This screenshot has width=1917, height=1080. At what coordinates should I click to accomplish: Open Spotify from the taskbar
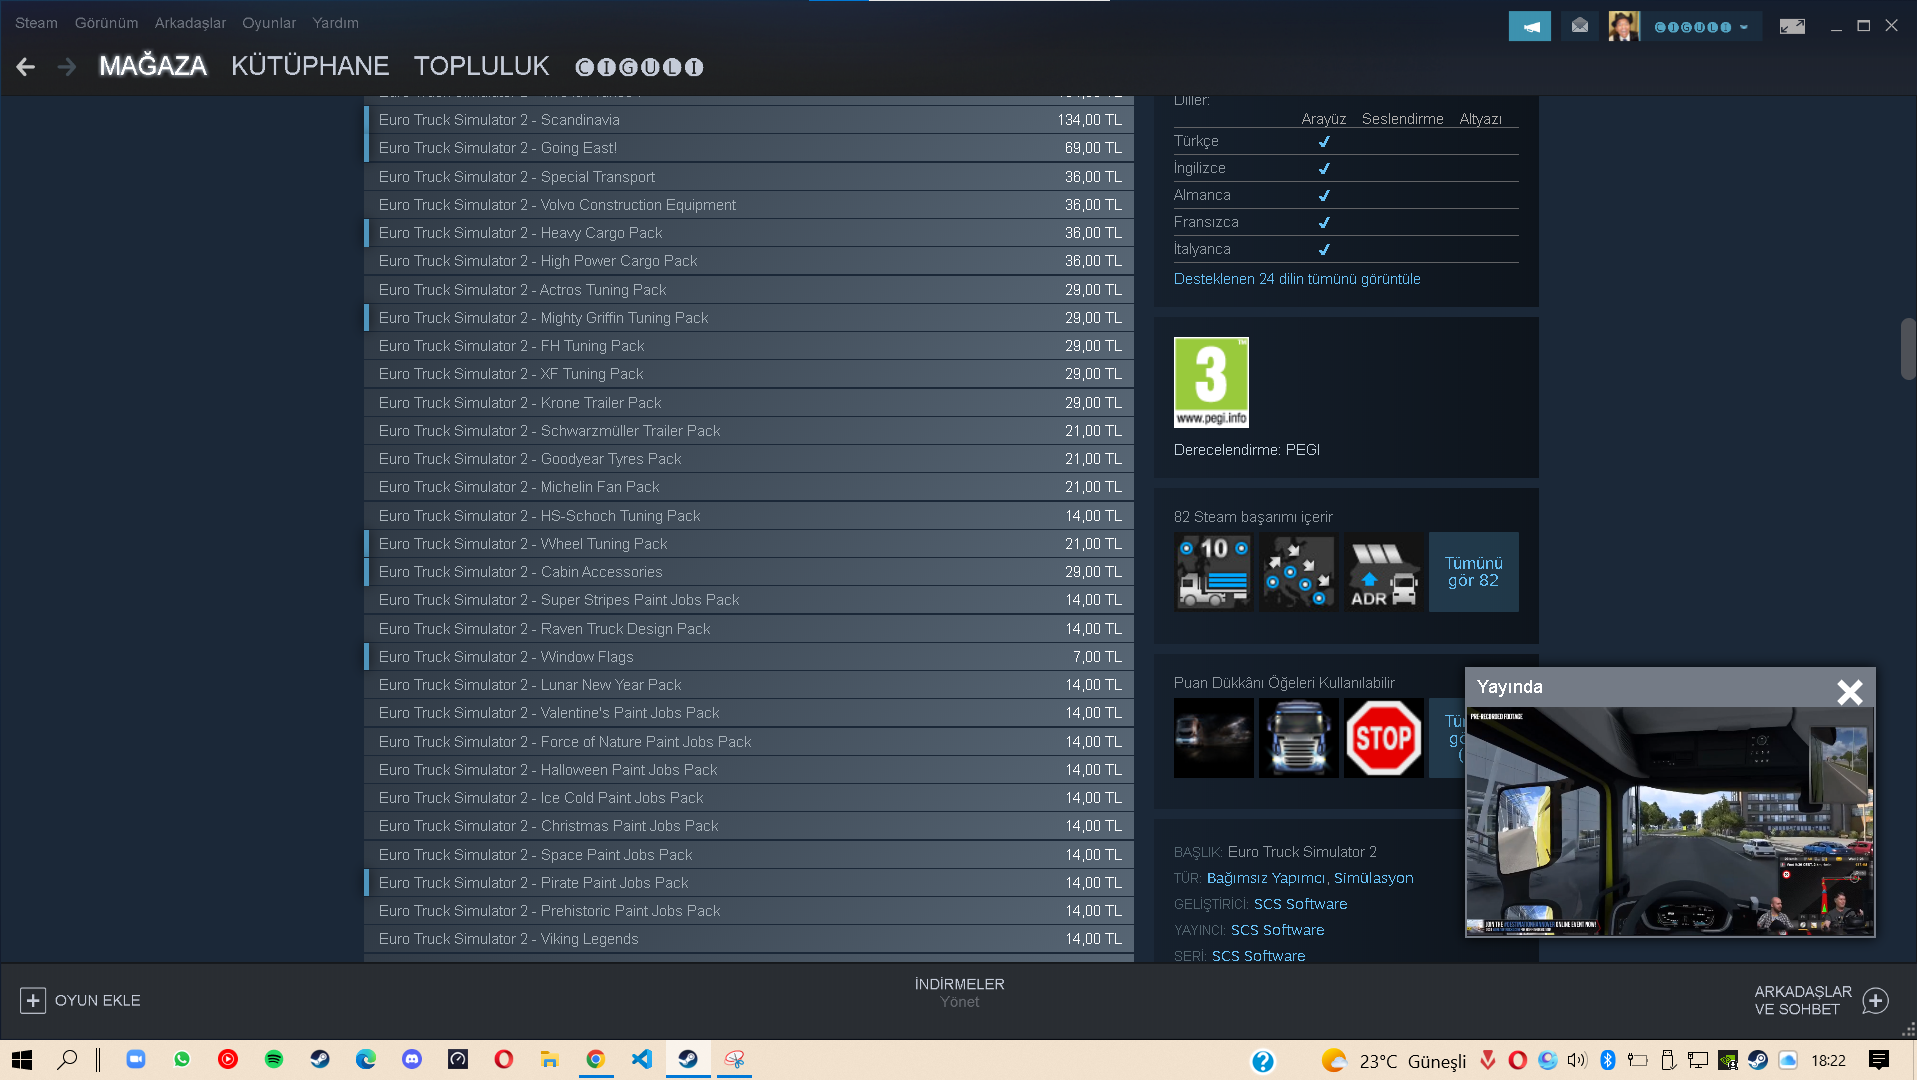pos(273,1059)
